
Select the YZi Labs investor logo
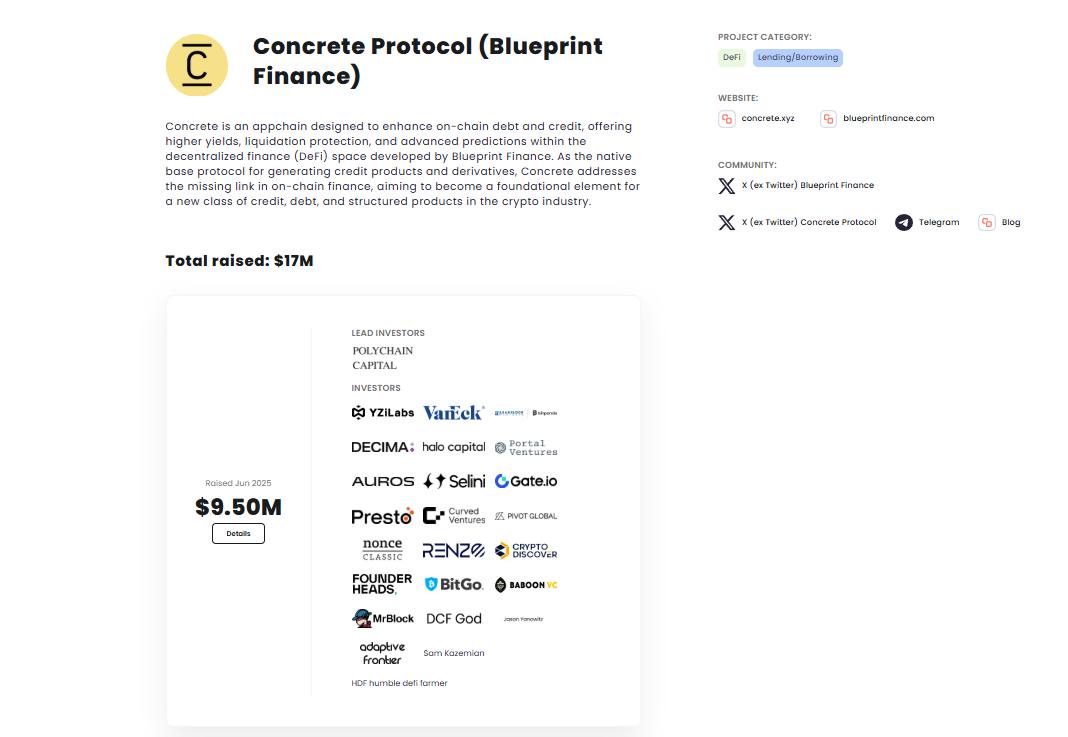tap(383, 413)
